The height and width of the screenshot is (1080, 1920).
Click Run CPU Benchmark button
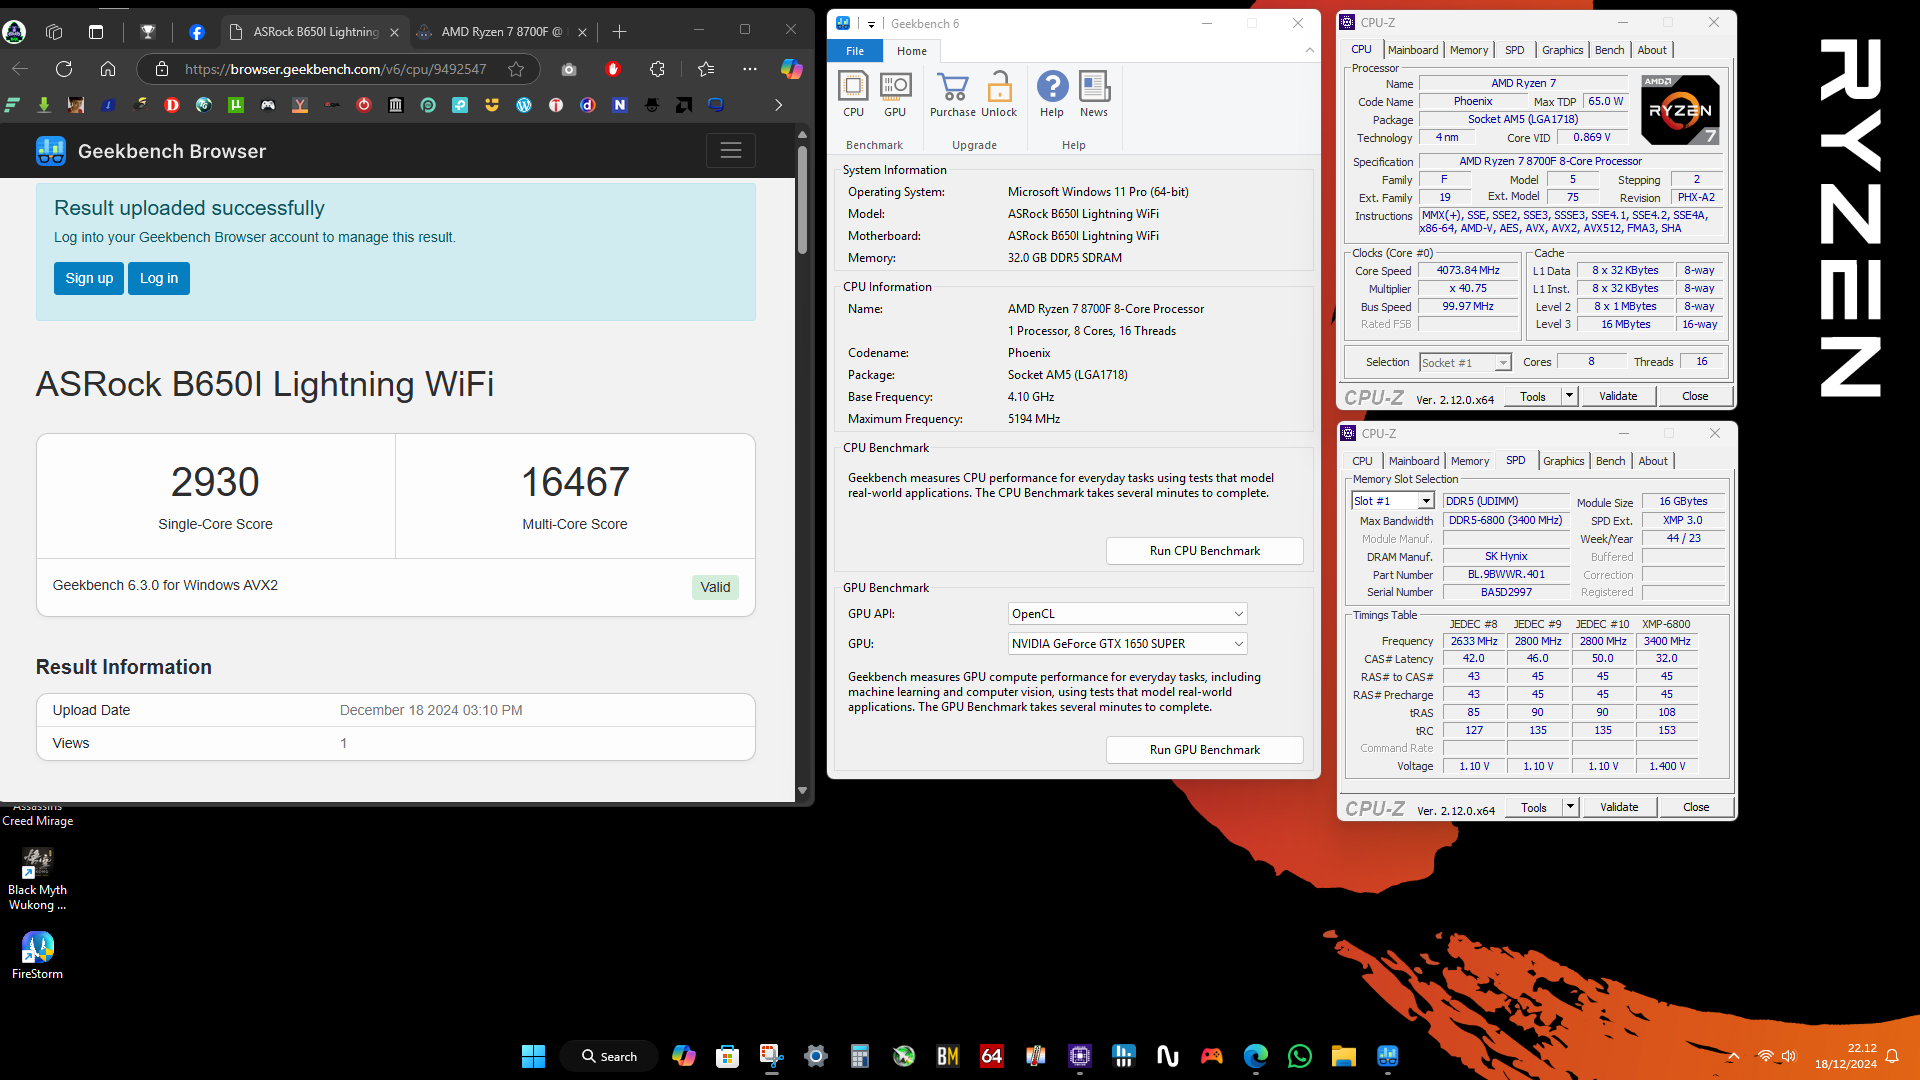pyautogui.click(x=1205, y=551)
